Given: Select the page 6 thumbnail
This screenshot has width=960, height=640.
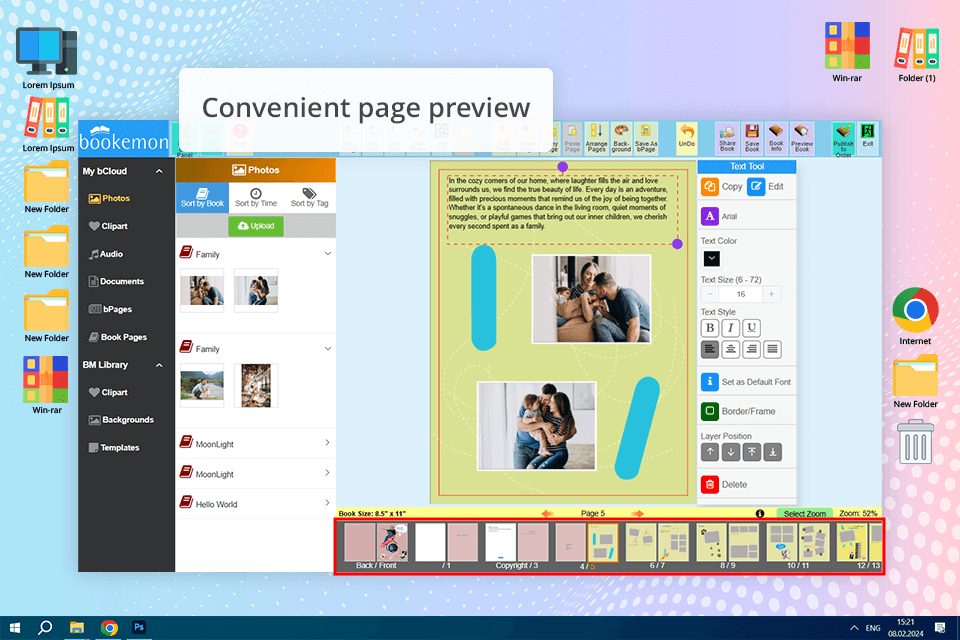Looking at the screenshot, I should pyautogui.click(x=641, y=543).
